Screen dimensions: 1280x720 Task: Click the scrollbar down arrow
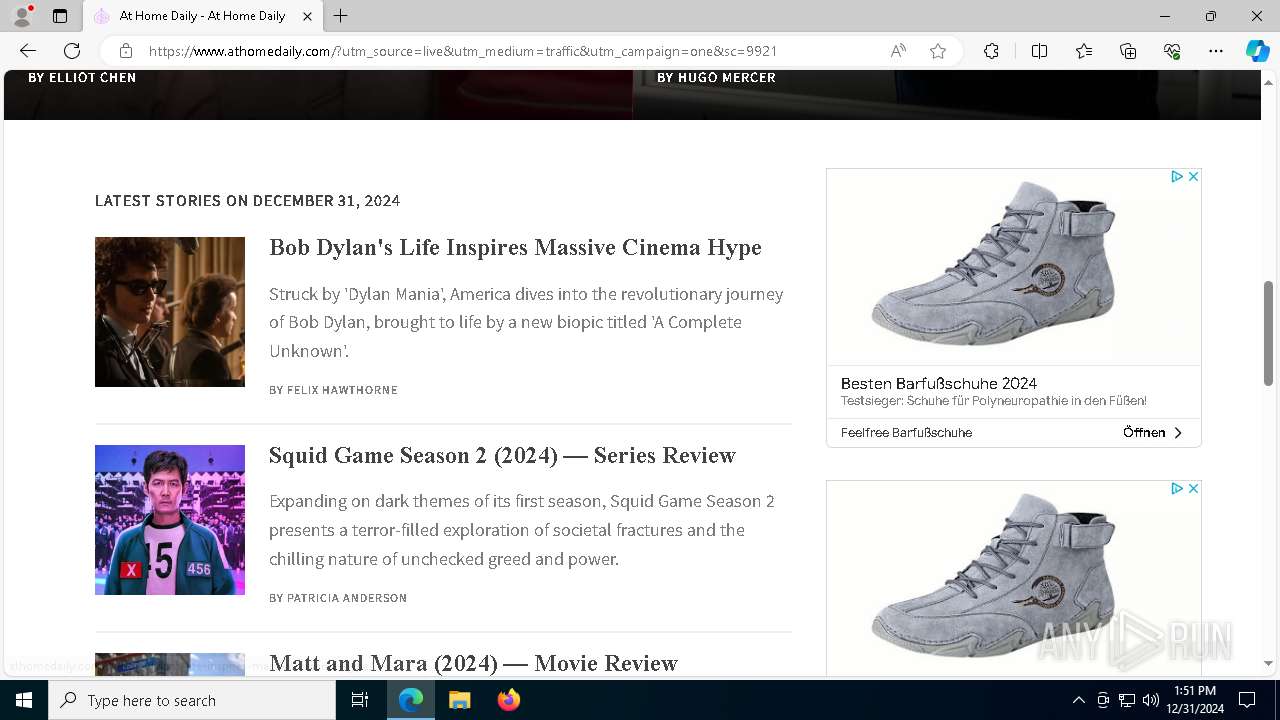(x=1268, y=663)
